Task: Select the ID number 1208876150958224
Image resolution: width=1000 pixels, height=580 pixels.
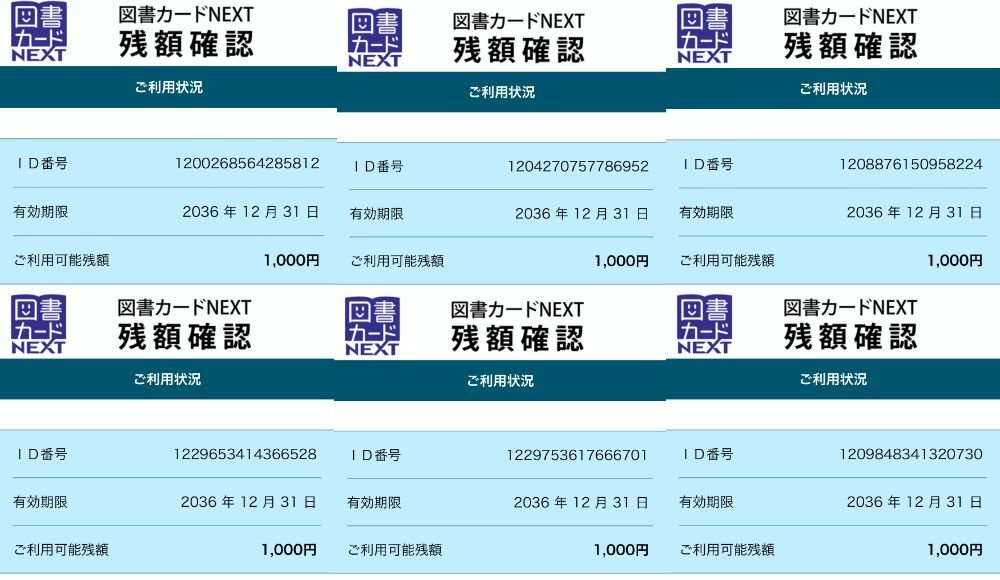Action: point(911,165)
